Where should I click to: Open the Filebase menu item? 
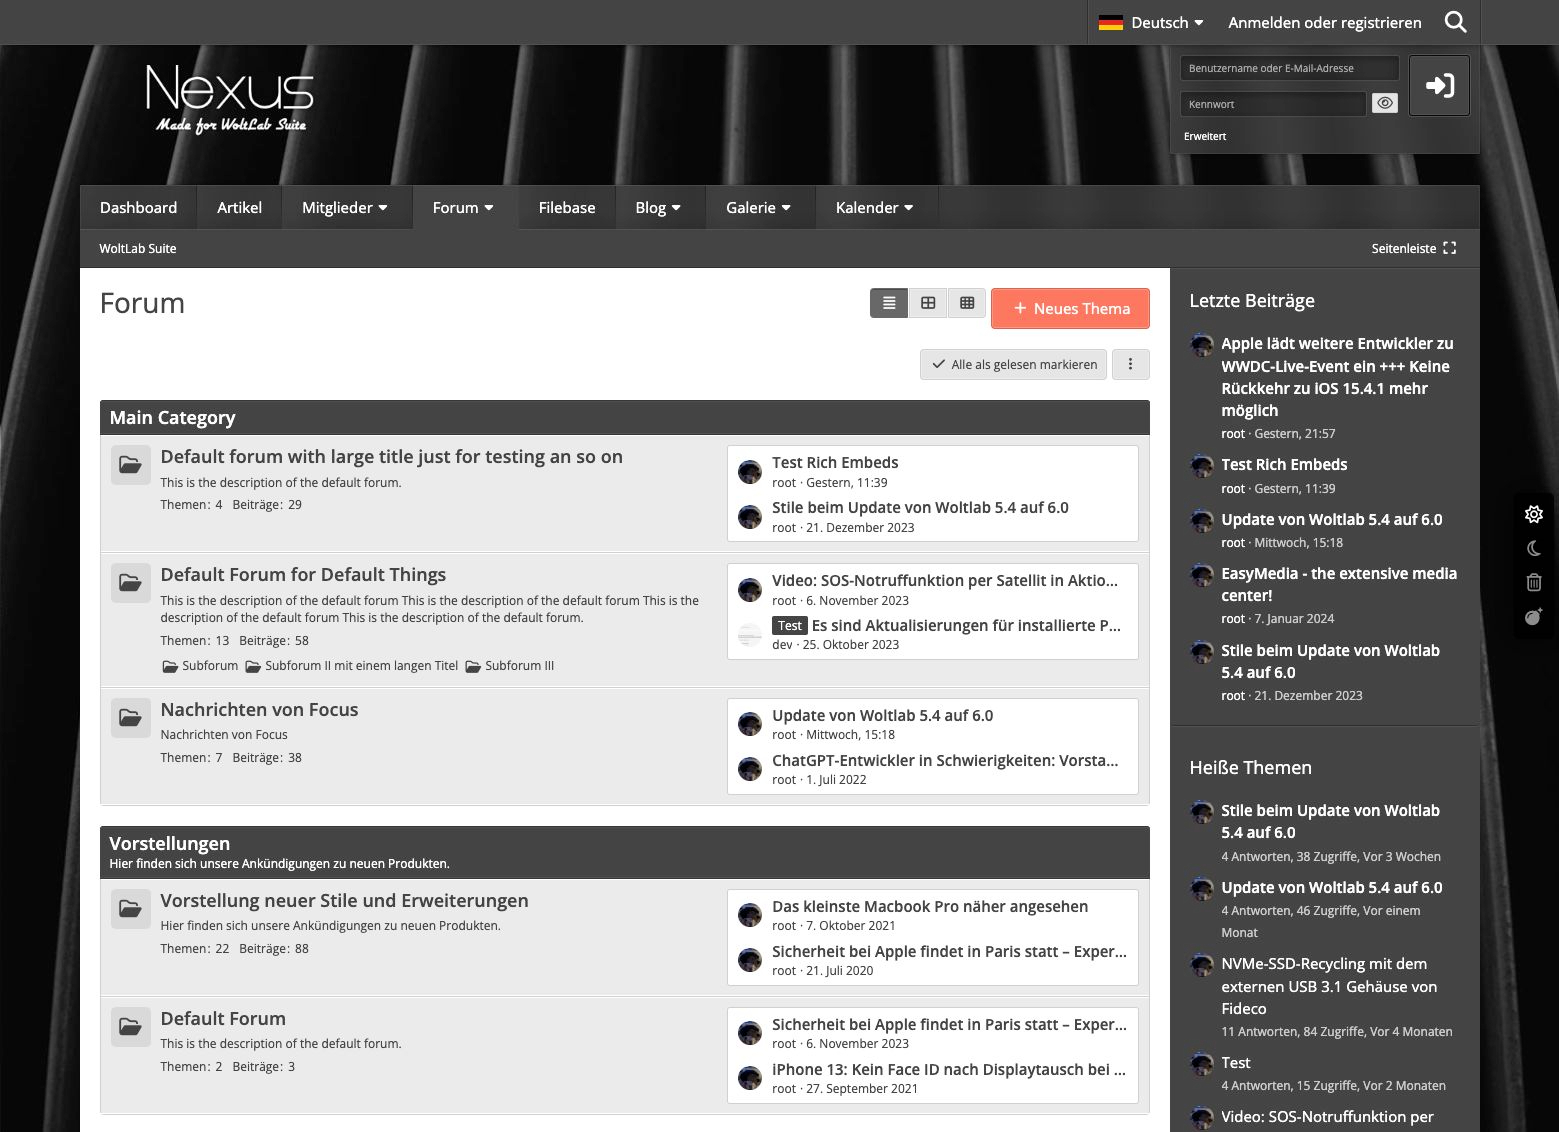coord(566,208)
